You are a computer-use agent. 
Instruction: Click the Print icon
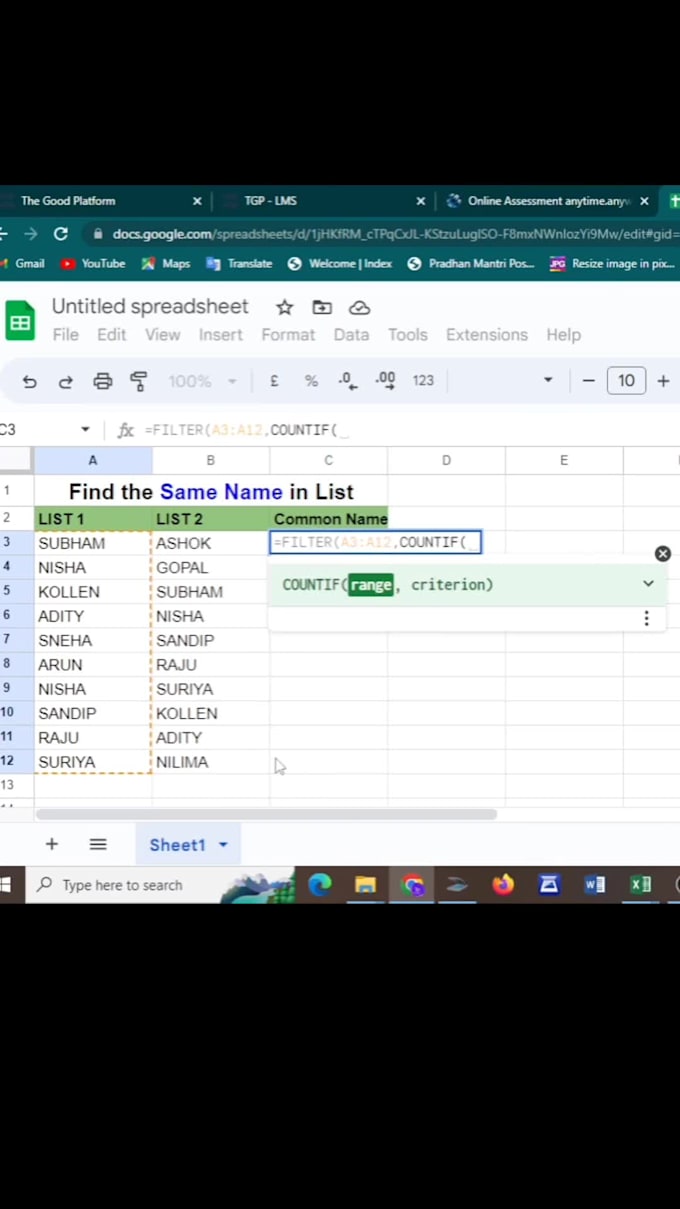(x=103, y=381)
